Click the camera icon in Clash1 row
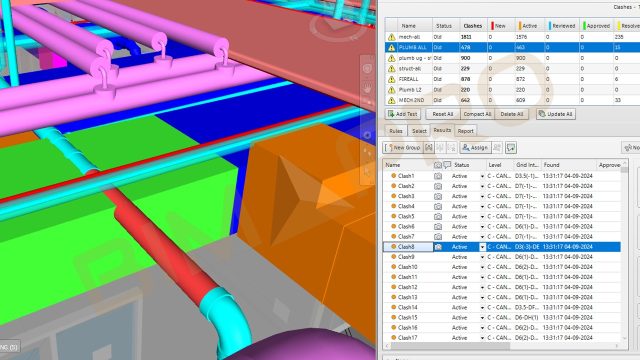Viewport: 640px width, 360px height. click(438, 176)
